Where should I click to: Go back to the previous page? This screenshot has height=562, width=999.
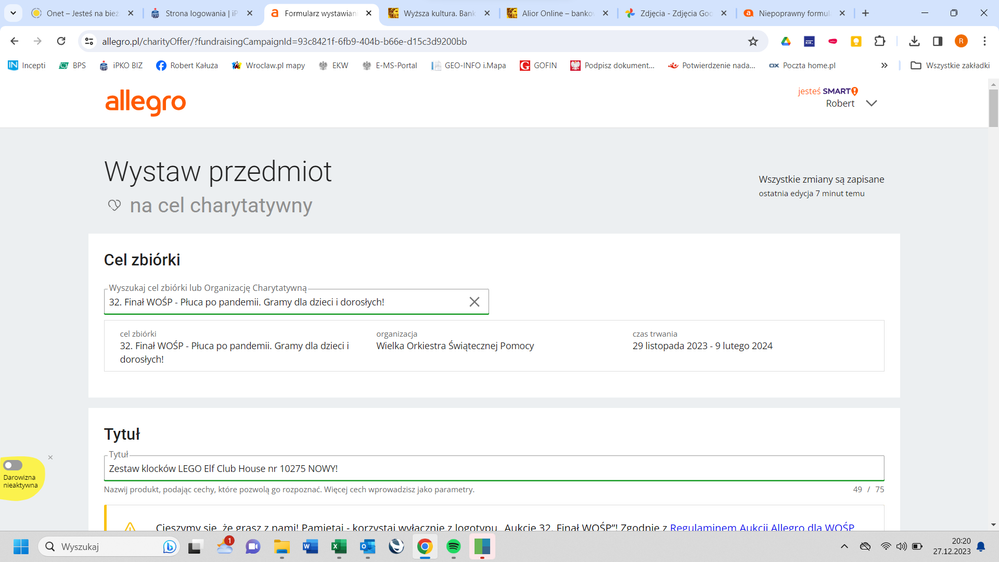tap(15, 41)
